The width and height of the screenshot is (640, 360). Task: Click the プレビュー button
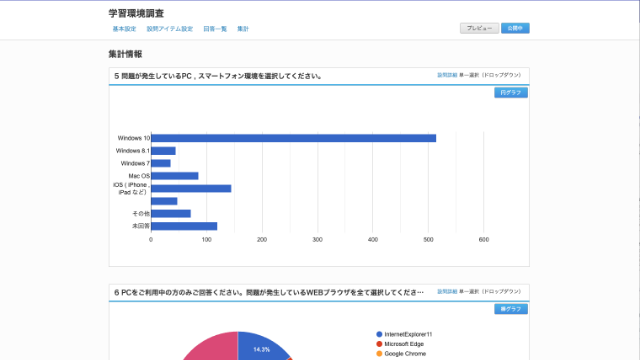pyautogui.click(x=479, y=28)
